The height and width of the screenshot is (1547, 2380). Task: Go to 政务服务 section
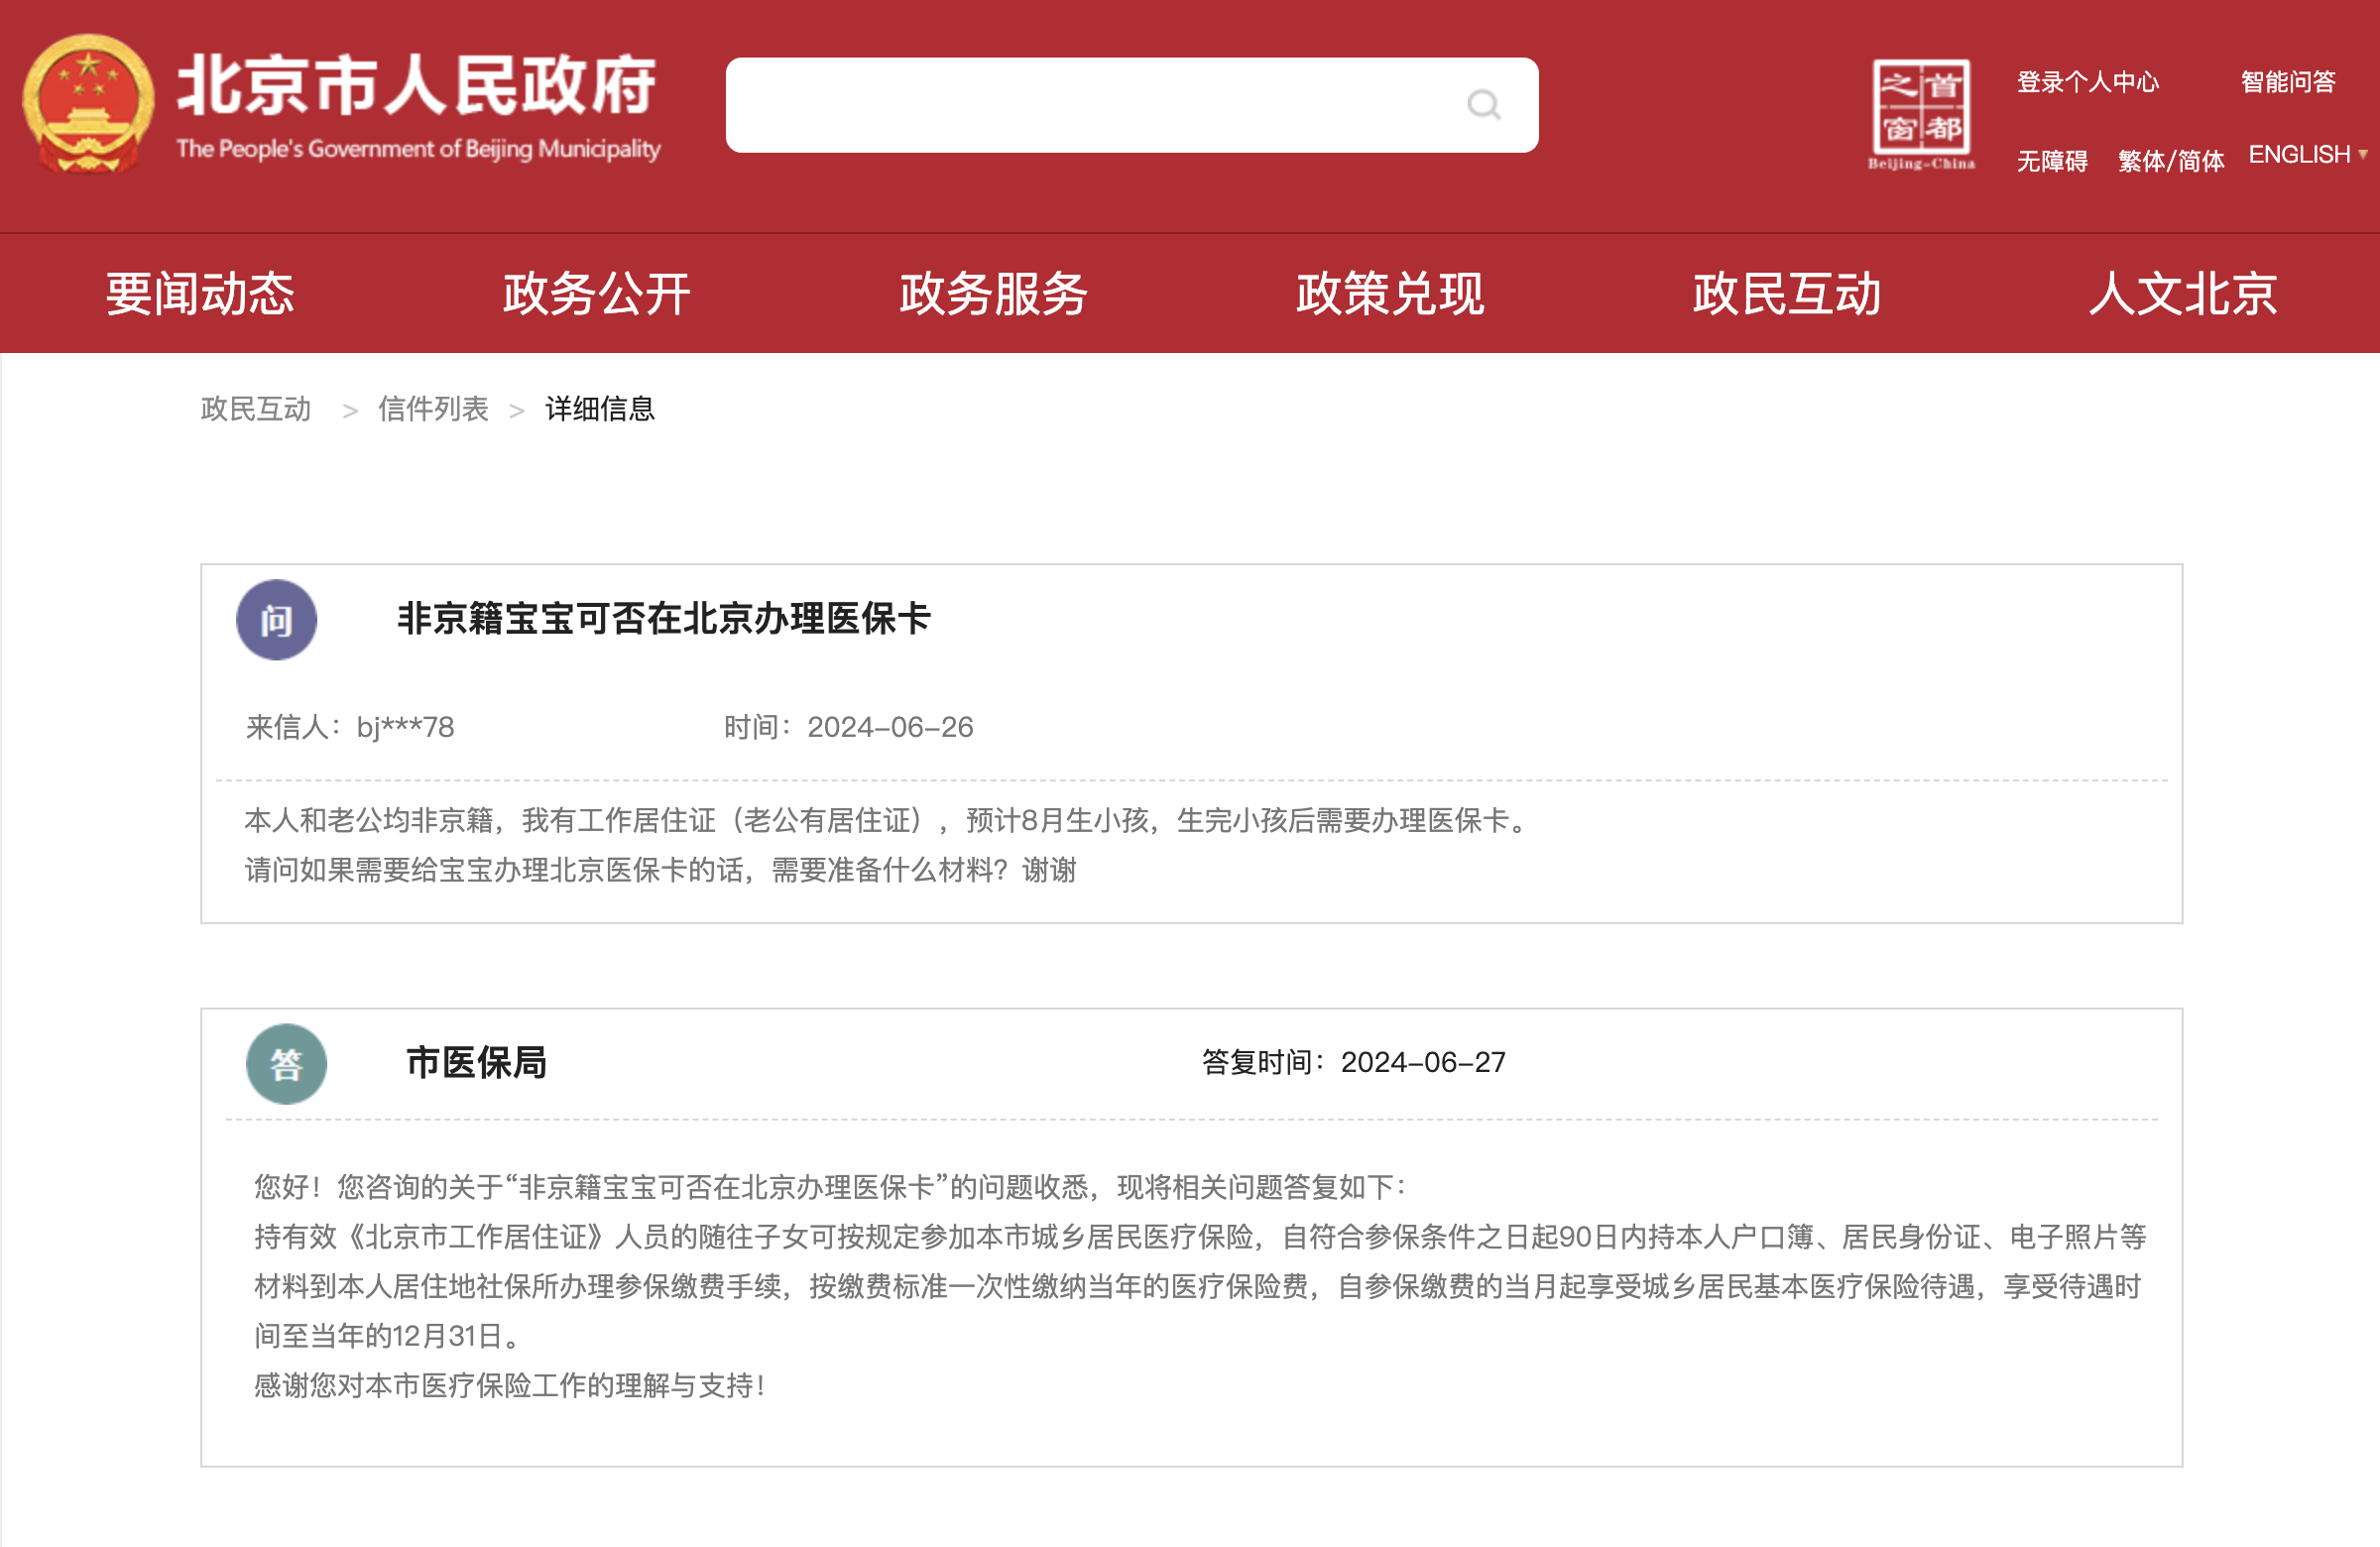pyautogui.click(x=993, y=294)
